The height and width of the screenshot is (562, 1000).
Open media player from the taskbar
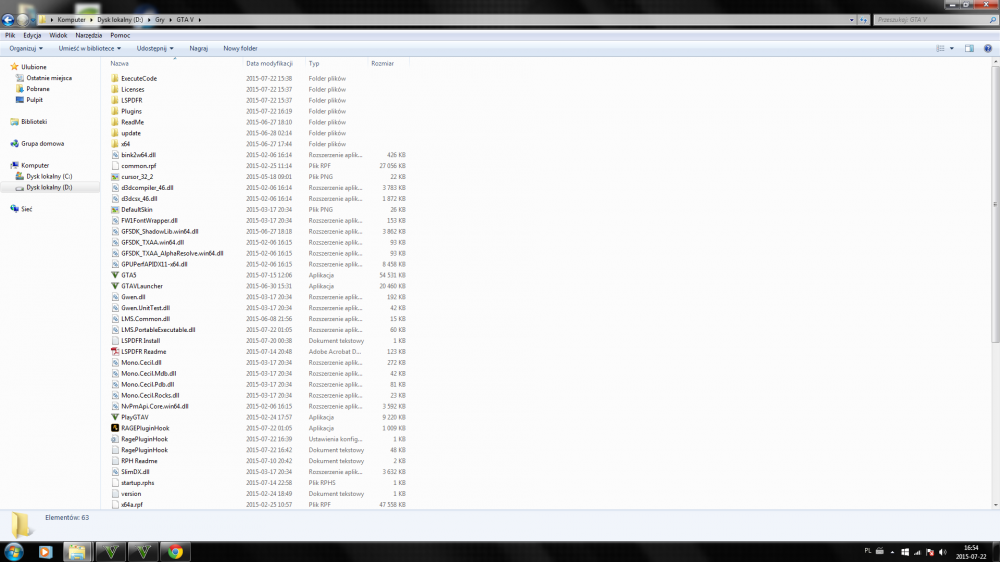coord(45,552)
